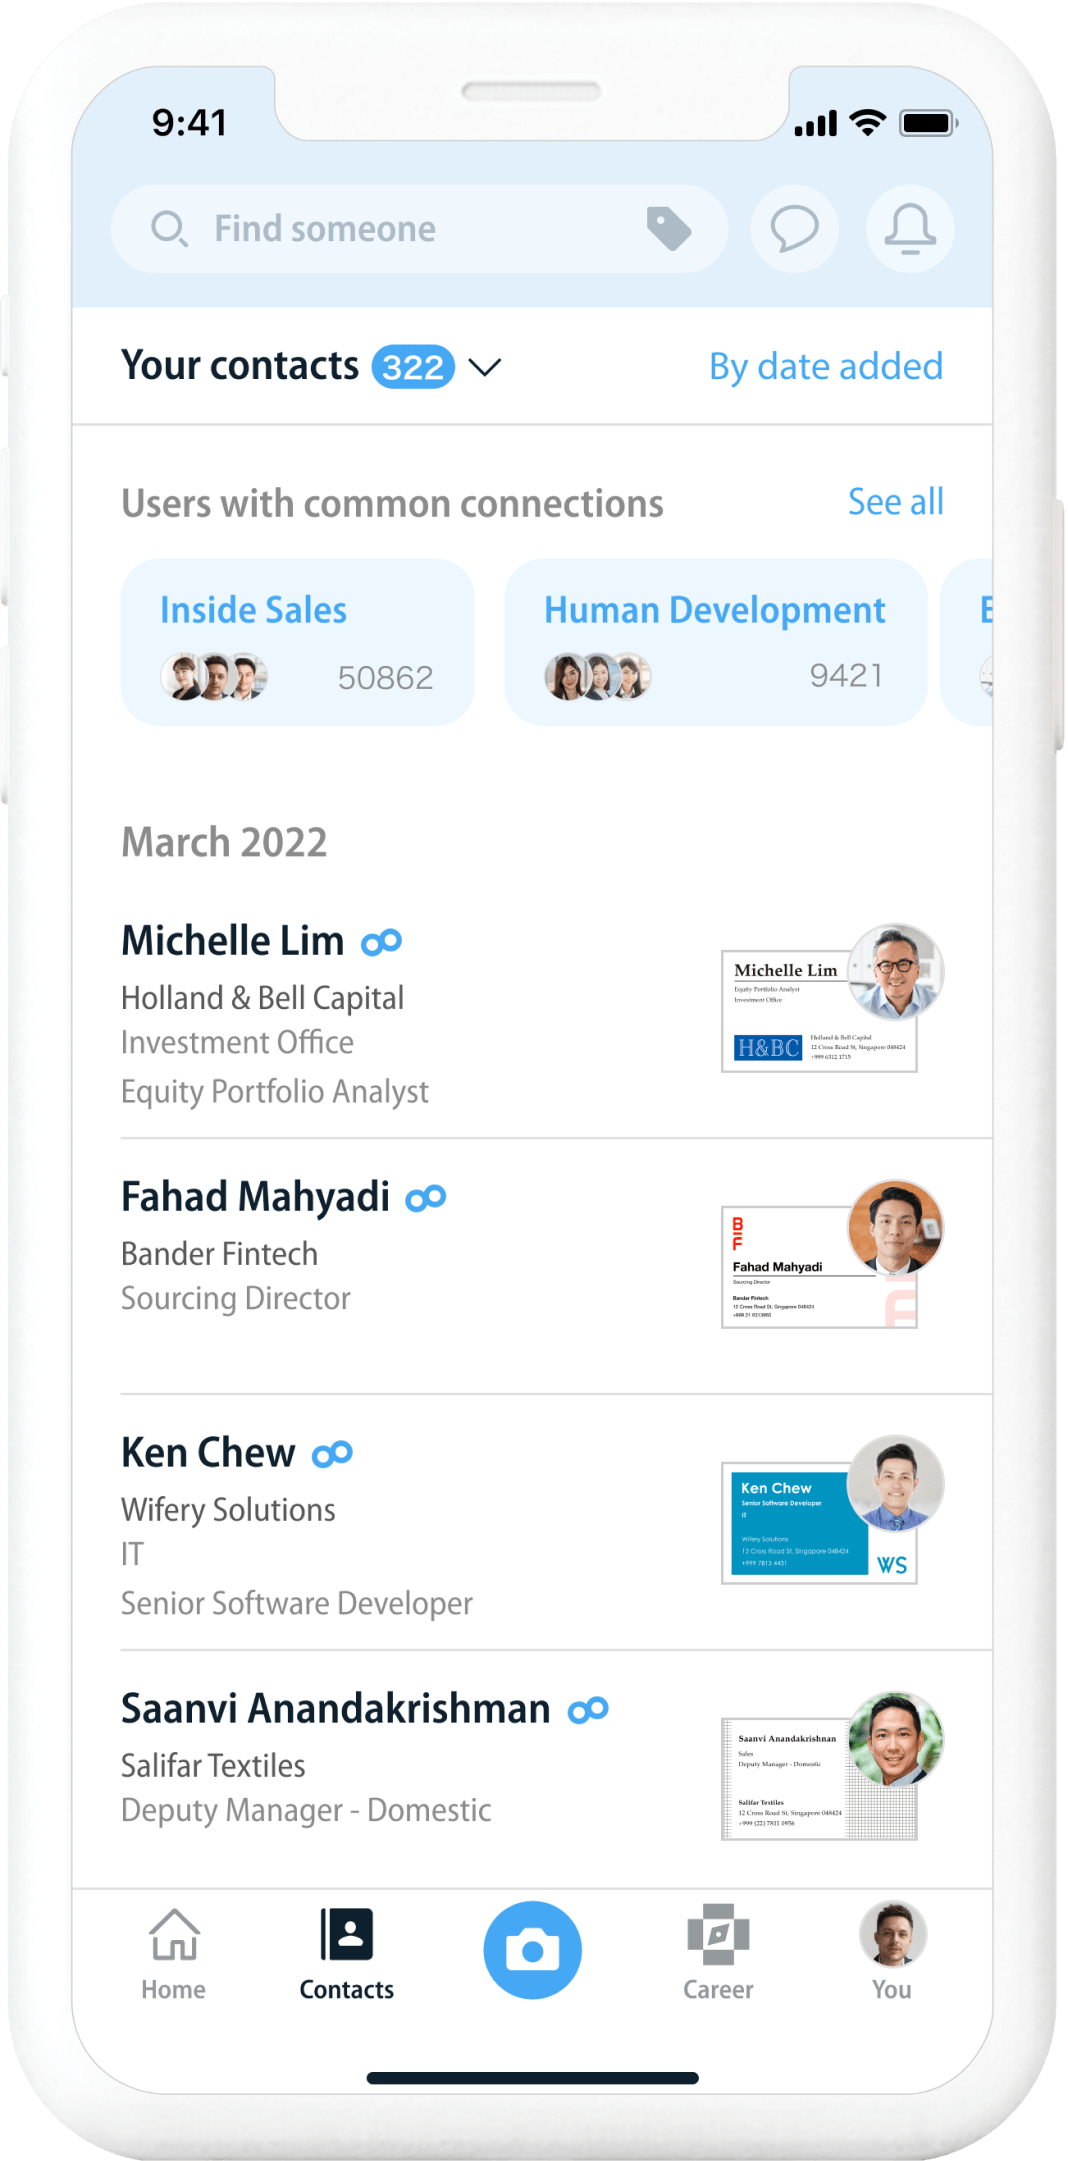Open the Career tab
Image resolution: width=1068 pixels, height=2161 pixels.
[718, 1952]
